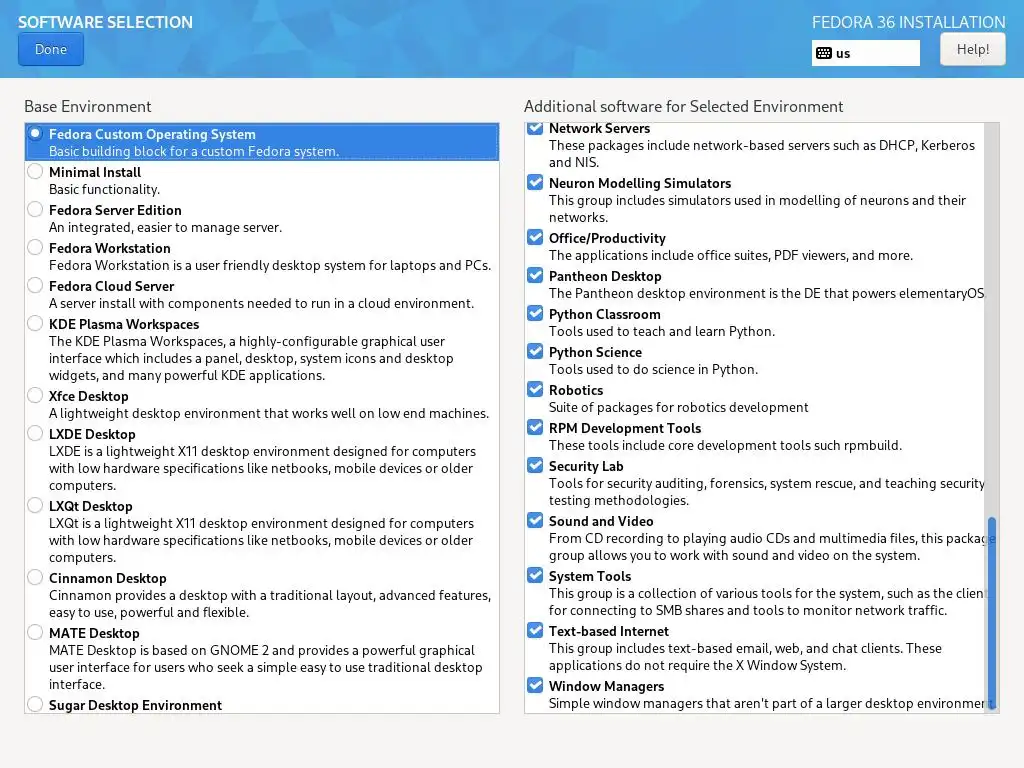1024x768 pixels.
Task: Uncheck the Window Managers checkbox
Action: pyautogui.click(x=535, y=685)
